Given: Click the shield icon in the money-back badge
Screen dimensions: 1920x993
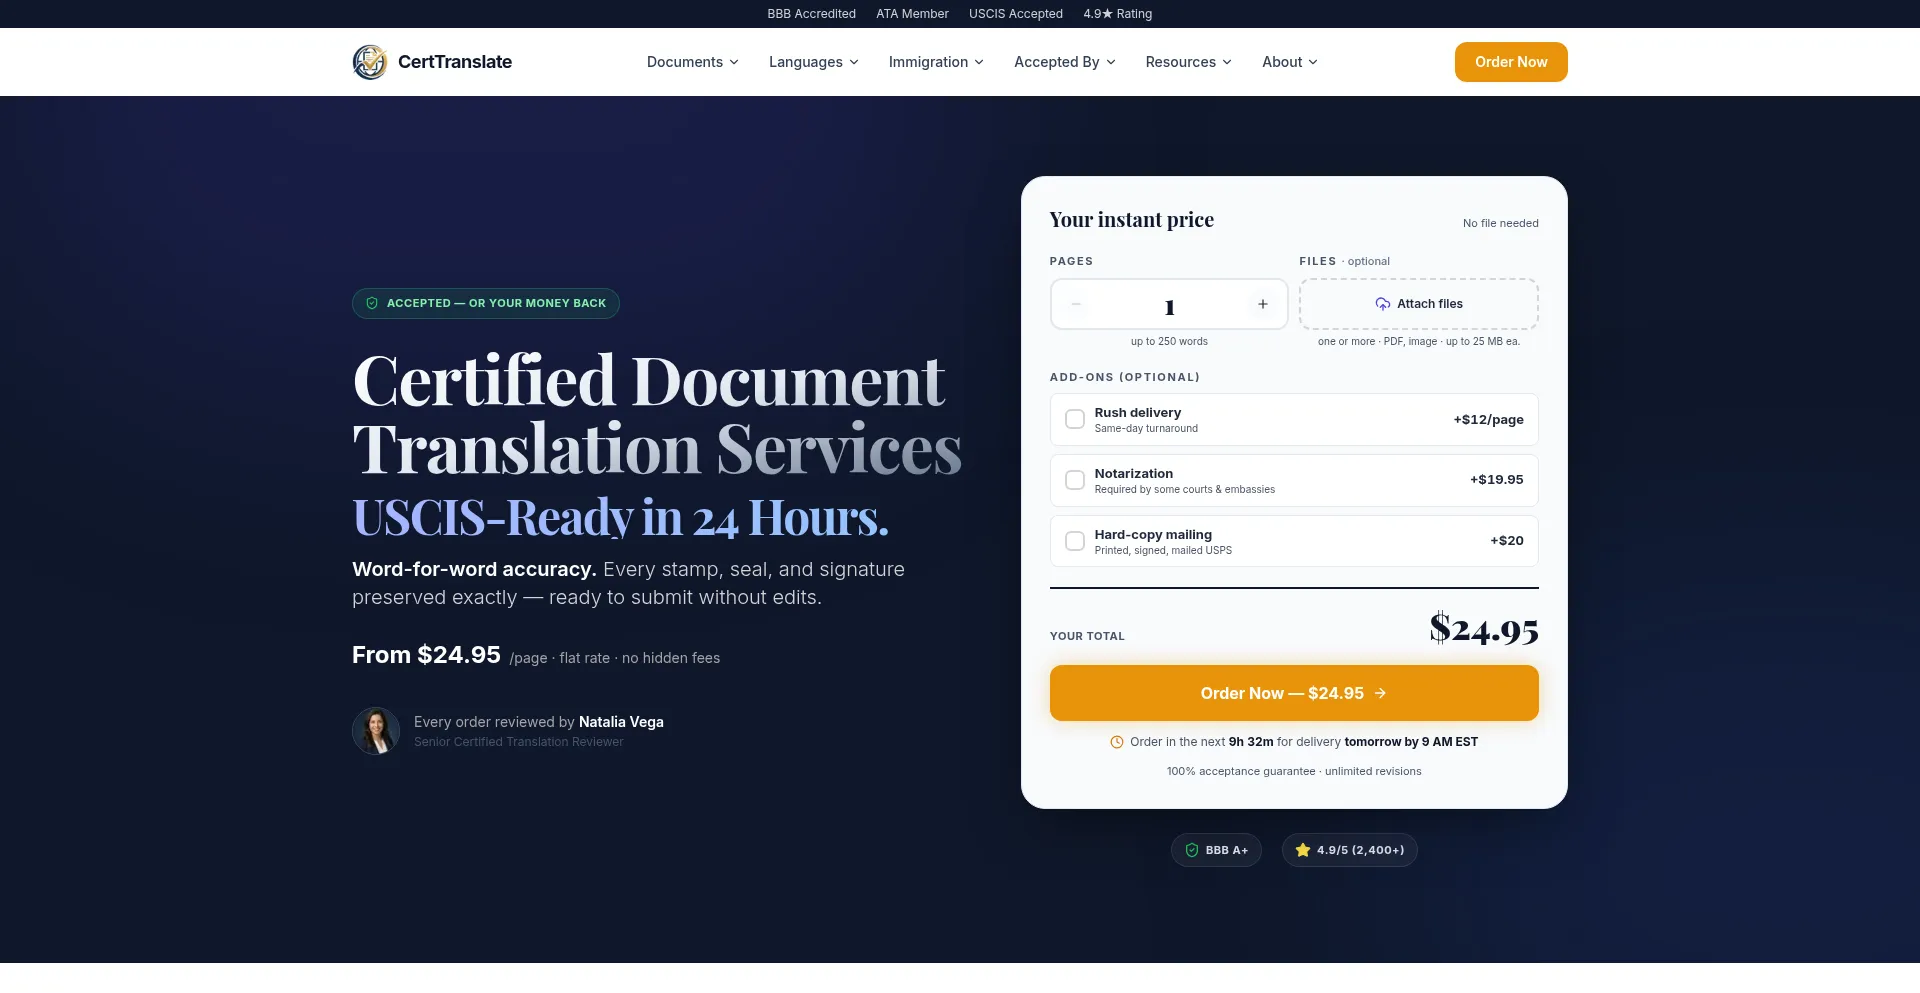Looking at the screenshot, I should click(372, 303).
